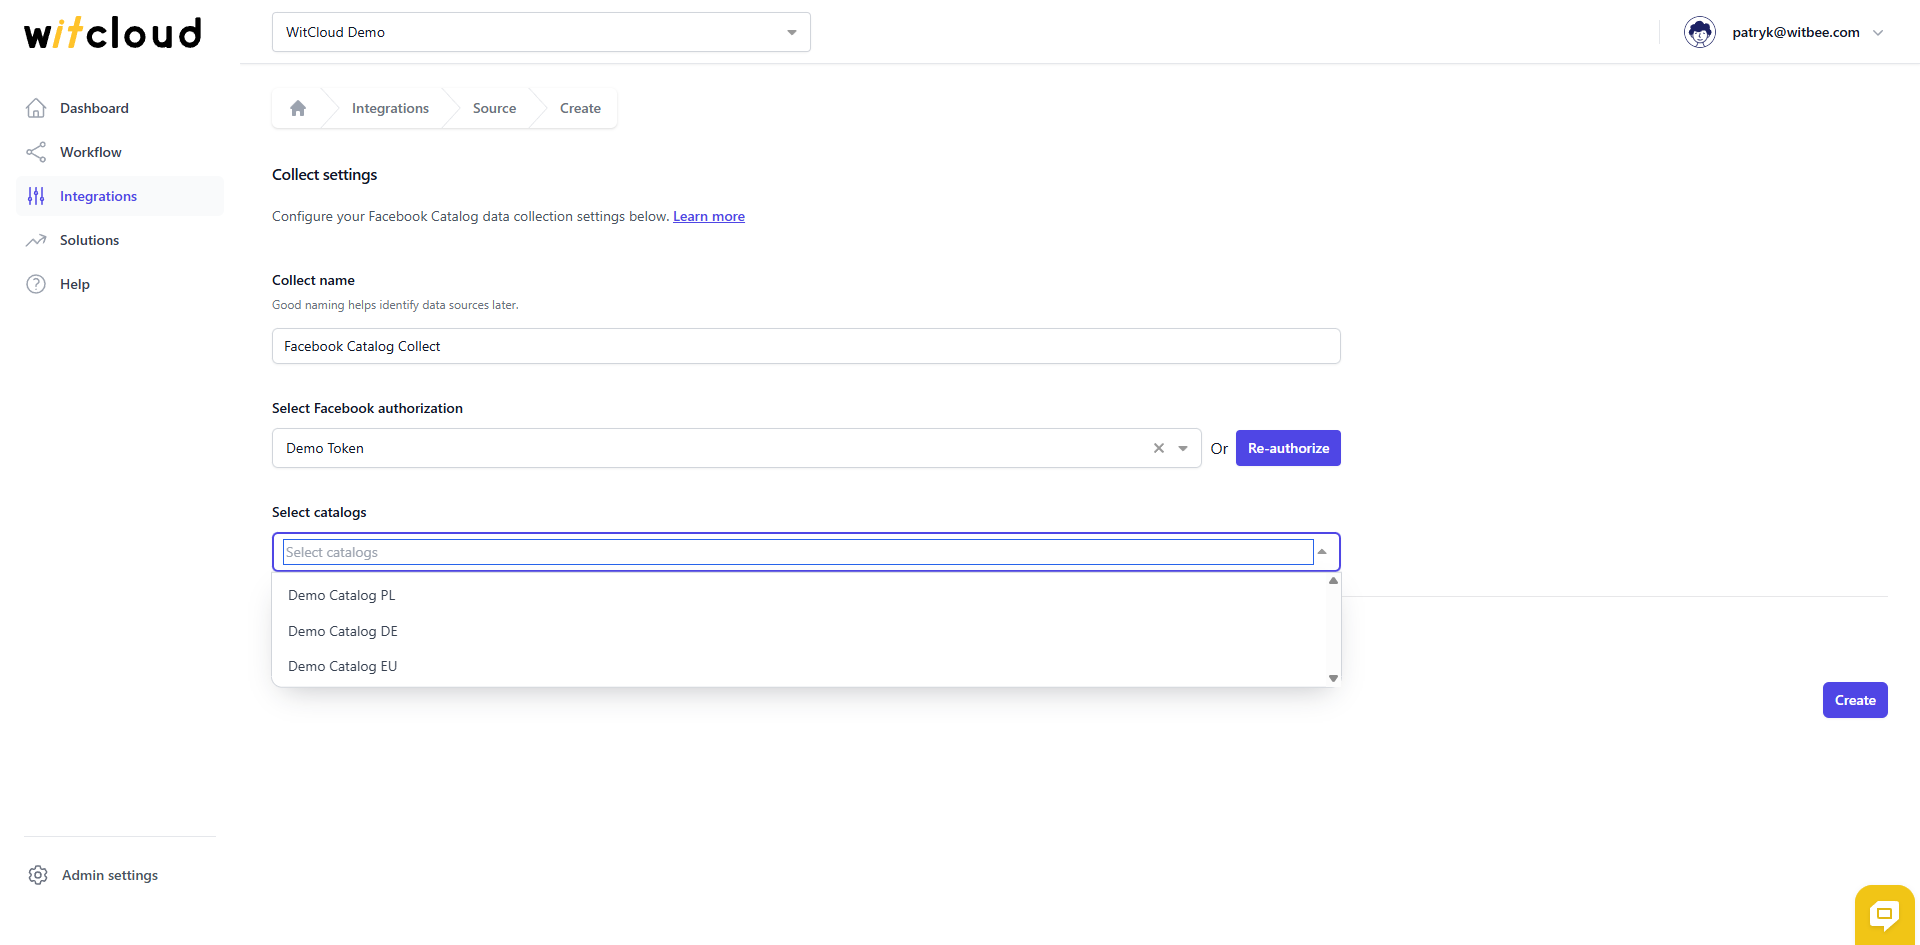The height and width of the screenshot is (945, 1920).
Task: Click the Dashboard house icon in sidebar
Action: pyautogui.click(x=36, y=108)
